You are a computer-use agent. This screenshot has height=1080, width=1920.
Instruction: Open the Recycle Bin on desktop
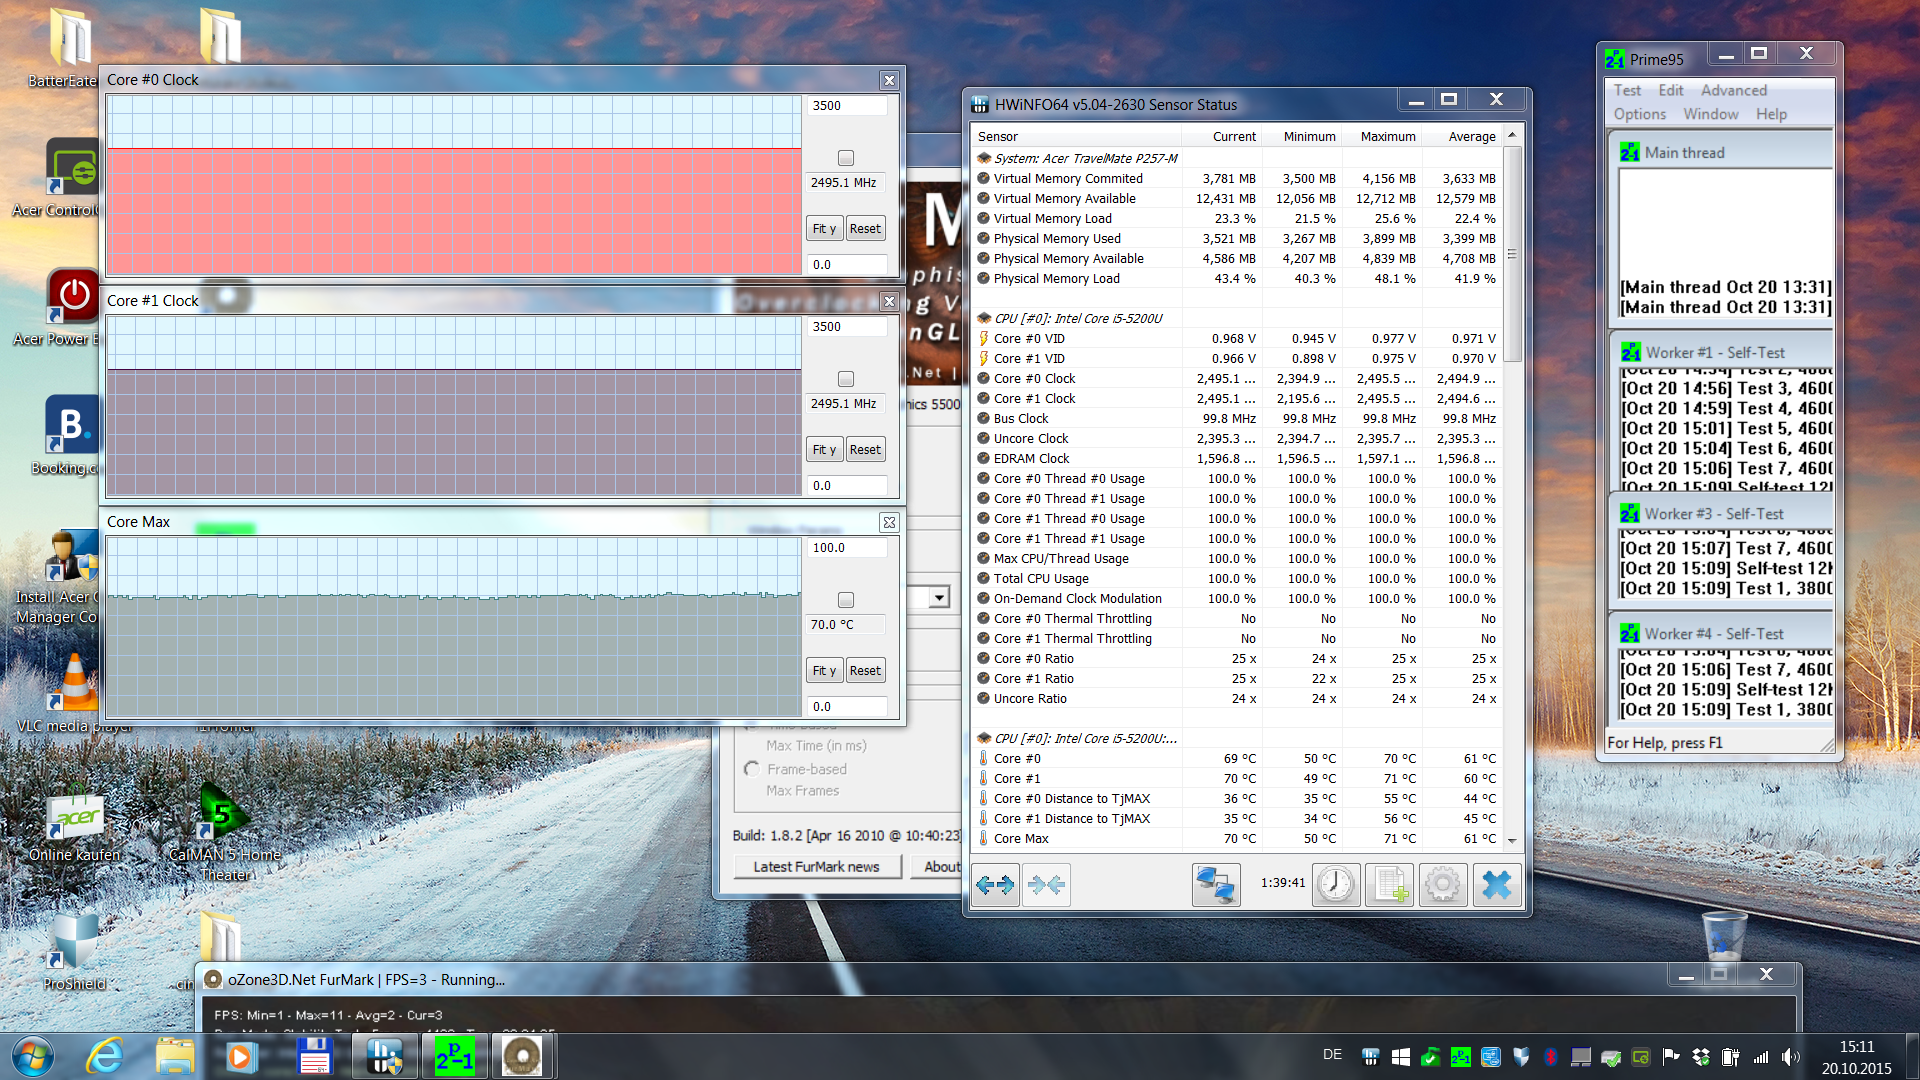pos(1724,935)
